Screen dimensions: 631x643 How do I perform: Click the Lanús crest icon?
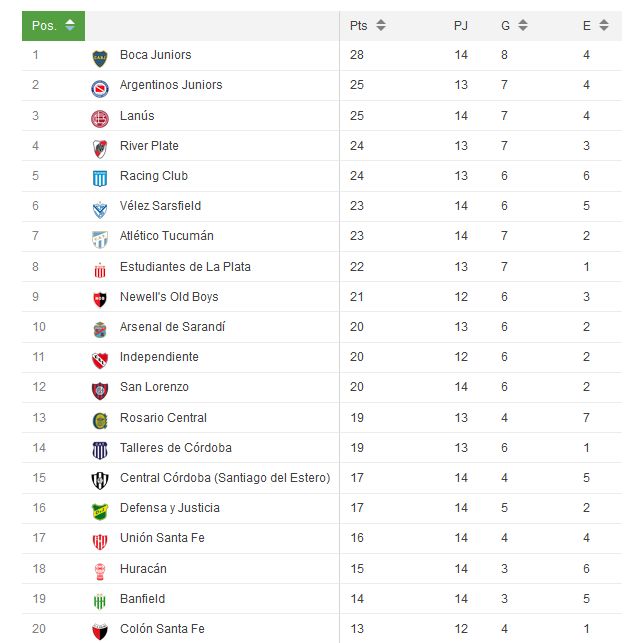pos(100,119)
